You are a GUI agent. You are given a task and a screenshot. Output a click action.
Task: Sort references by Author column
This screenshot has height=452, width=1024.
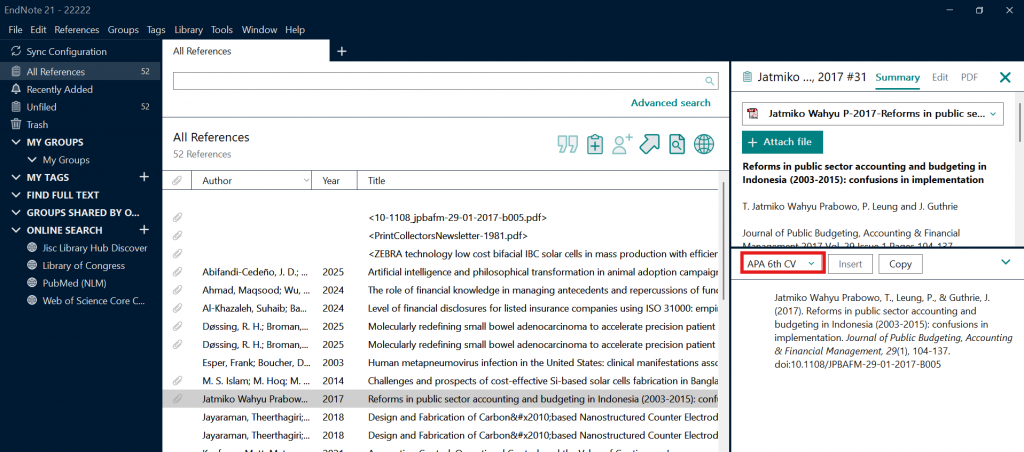pyautogui.click(x=251, y=181)
